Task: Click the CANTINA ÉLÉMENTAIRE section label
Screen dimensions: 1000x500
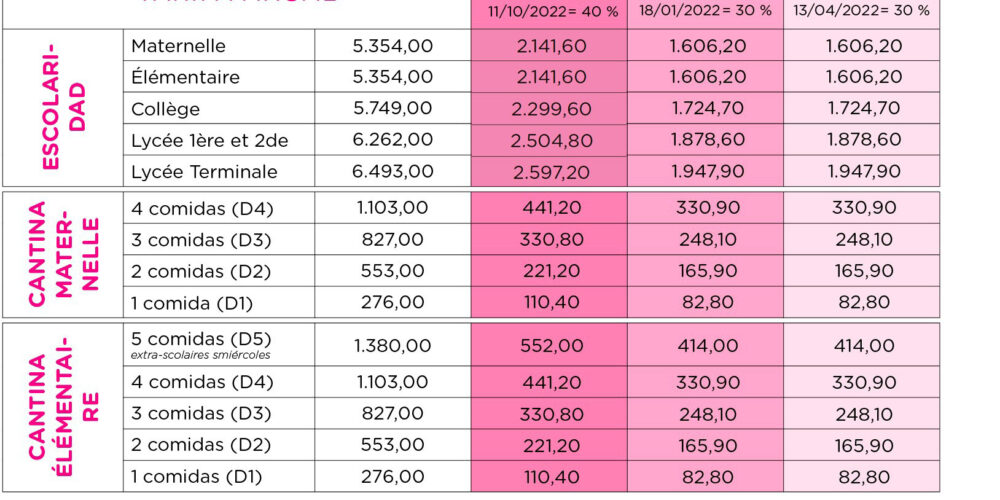Action: (x=63, y=407)
